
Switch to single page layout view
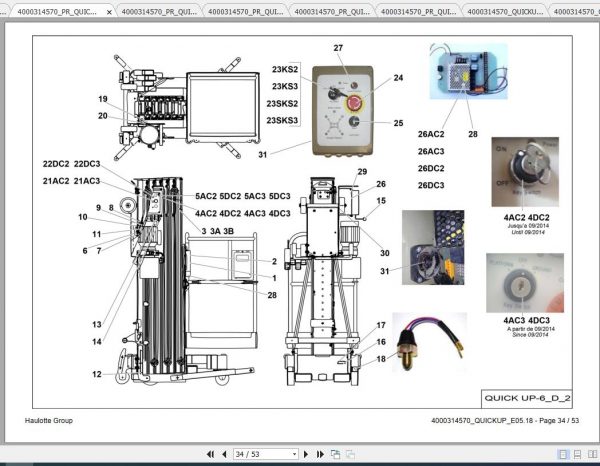point(563,454)
